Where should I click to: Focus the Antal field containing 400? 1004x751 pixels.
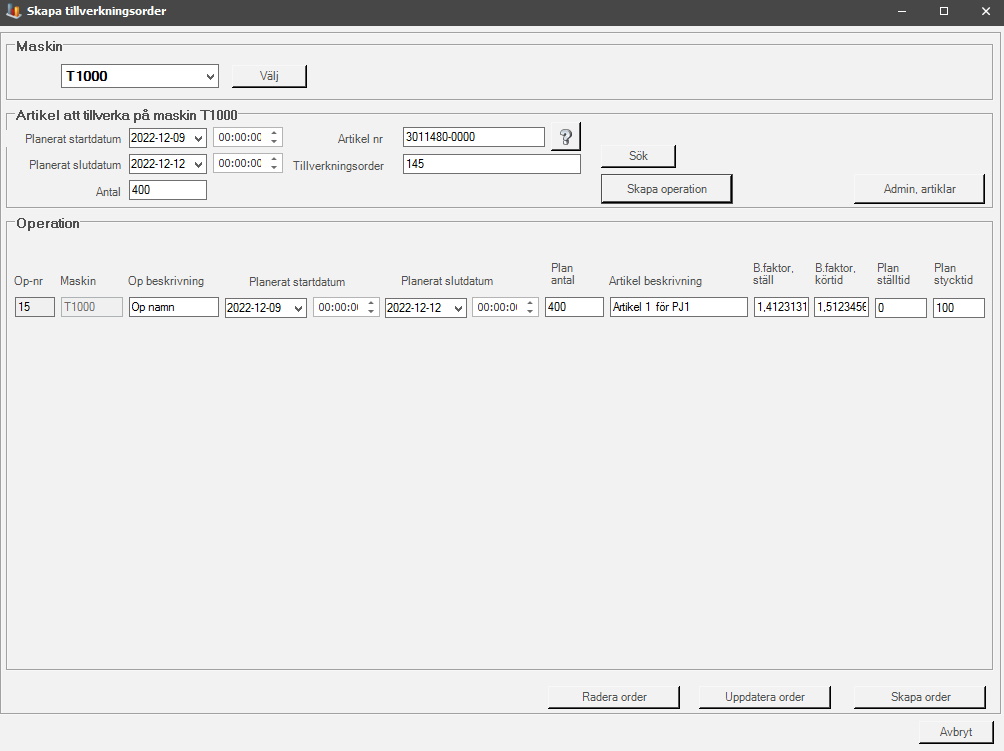point(168,190)
